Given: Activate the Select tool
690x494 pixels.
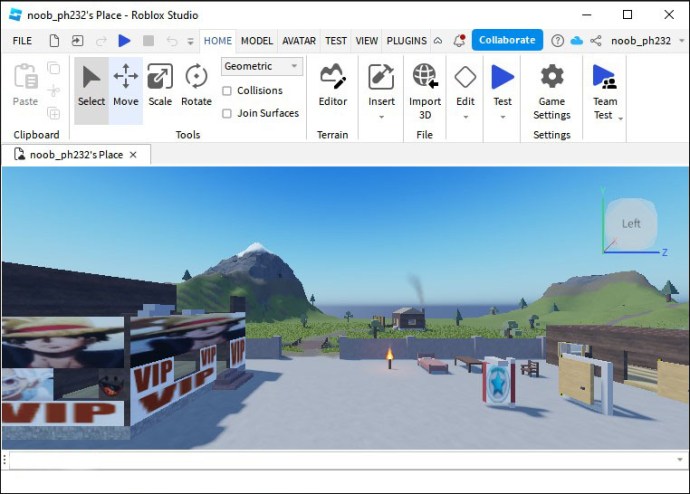Looking at the screenshot, I should coord(91,90).
